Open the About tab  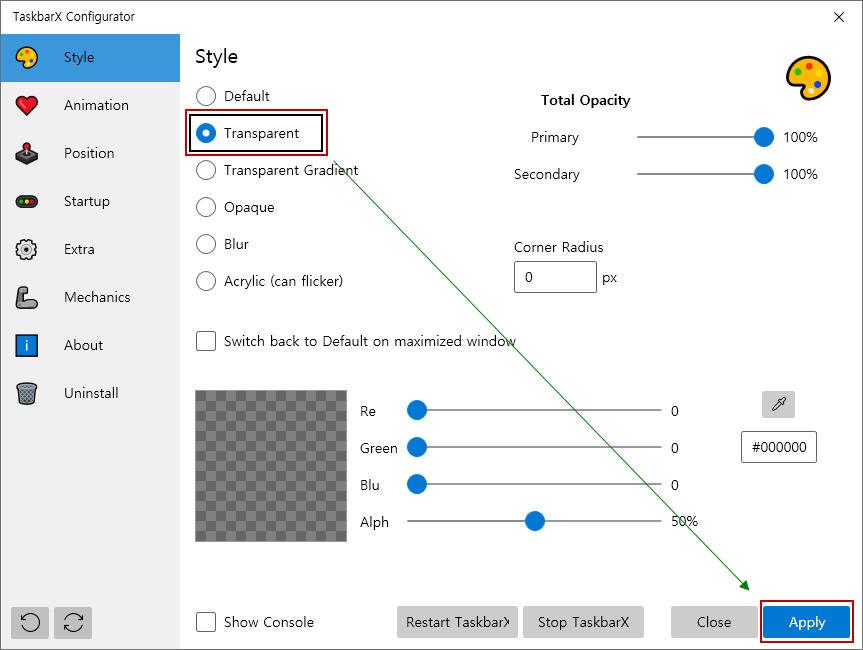pos(90,346)
